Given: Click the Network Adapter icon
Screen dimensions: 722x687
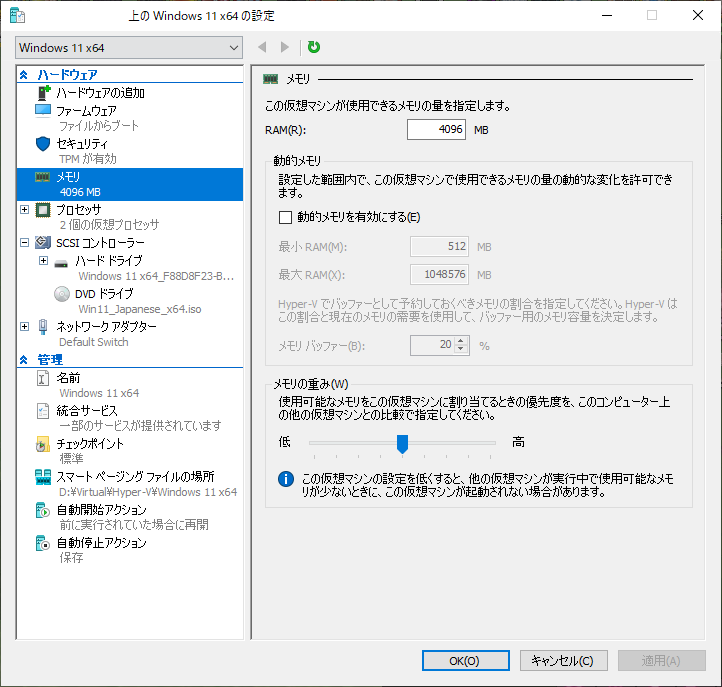Looking at the screenshot, I should coord(43,326).
